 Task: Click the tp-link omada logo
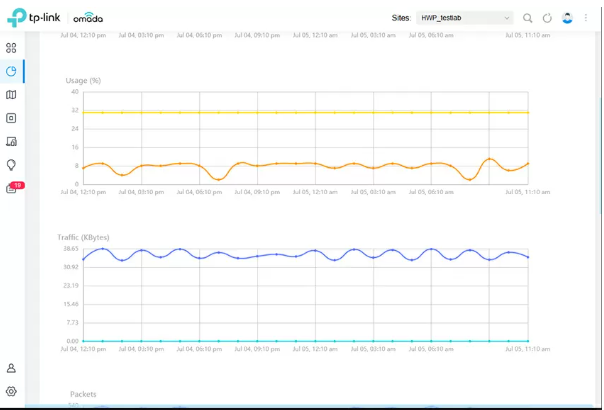pyautogui.click(x=55, y=17)
